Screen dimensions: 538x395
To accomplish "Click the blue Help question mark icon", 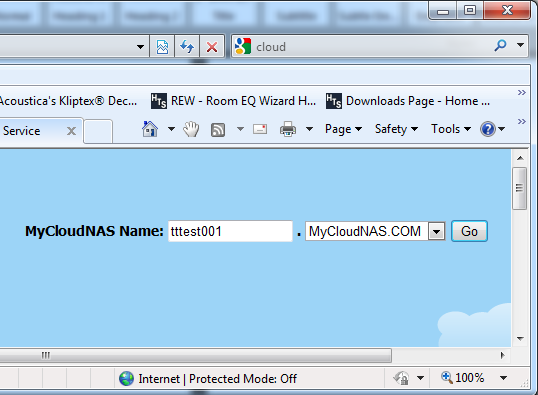I will pos(488,129).
